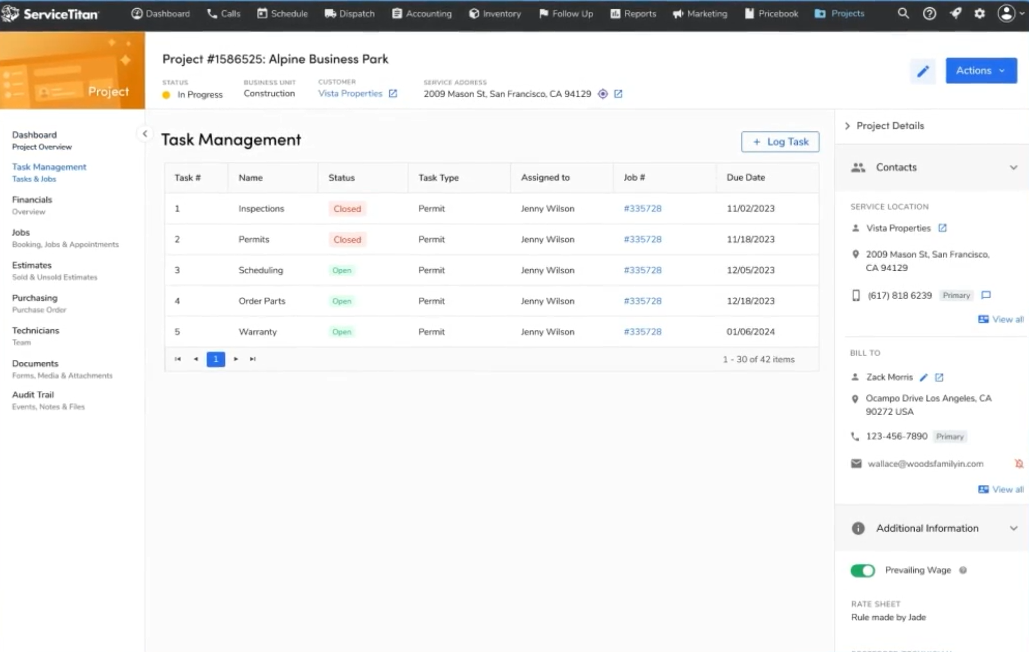The height and width of the screenshot is (652, 1029).
Task: Open Vista Properties customer link in header
Action: pyautogui.click(x=350, y=93)
